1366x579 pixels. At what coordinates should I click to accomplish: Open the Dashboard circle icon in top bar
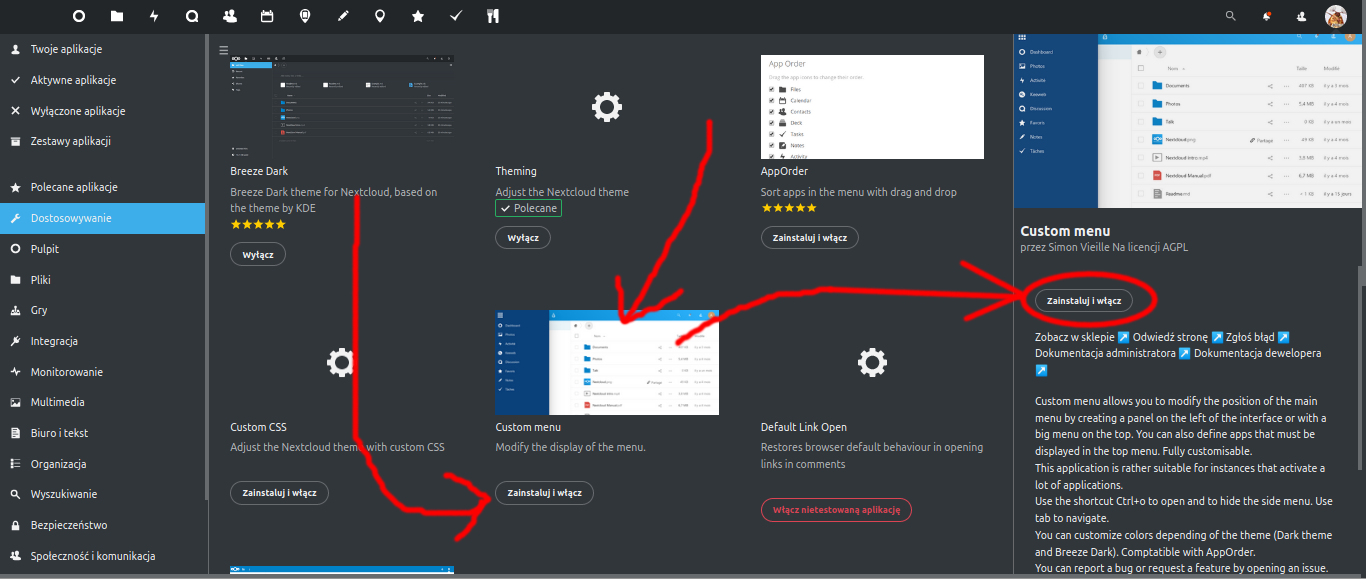[x=79, y=16]
